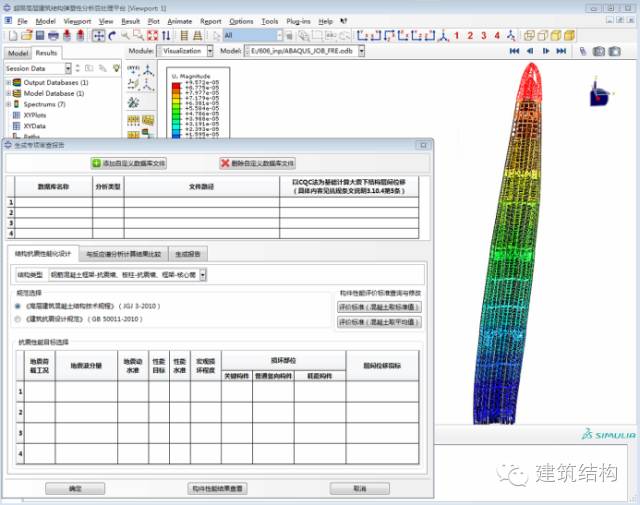640x505 pixels.
Task: Select the Rotate view tool
Action: pyautogui.click(x=112, y=36)
